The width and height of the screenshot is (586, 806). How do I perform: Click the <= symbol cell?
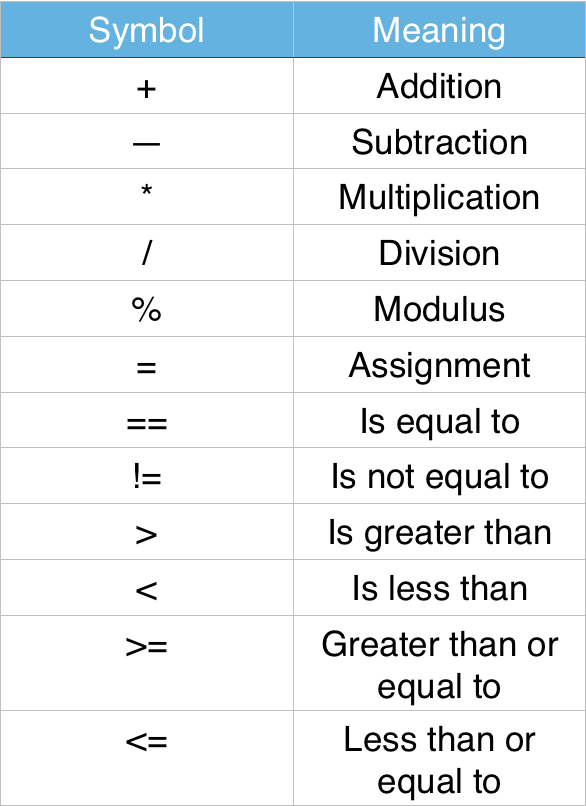146,759
